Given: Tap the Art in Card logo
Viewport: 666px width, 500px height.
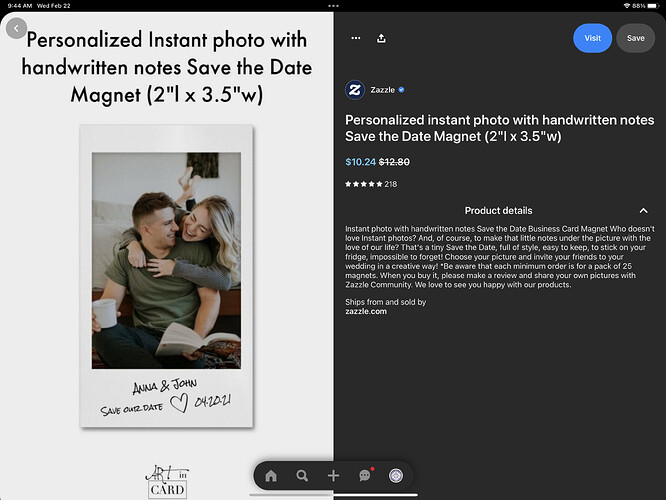Looking at the screenshot, I should point(167,482).
